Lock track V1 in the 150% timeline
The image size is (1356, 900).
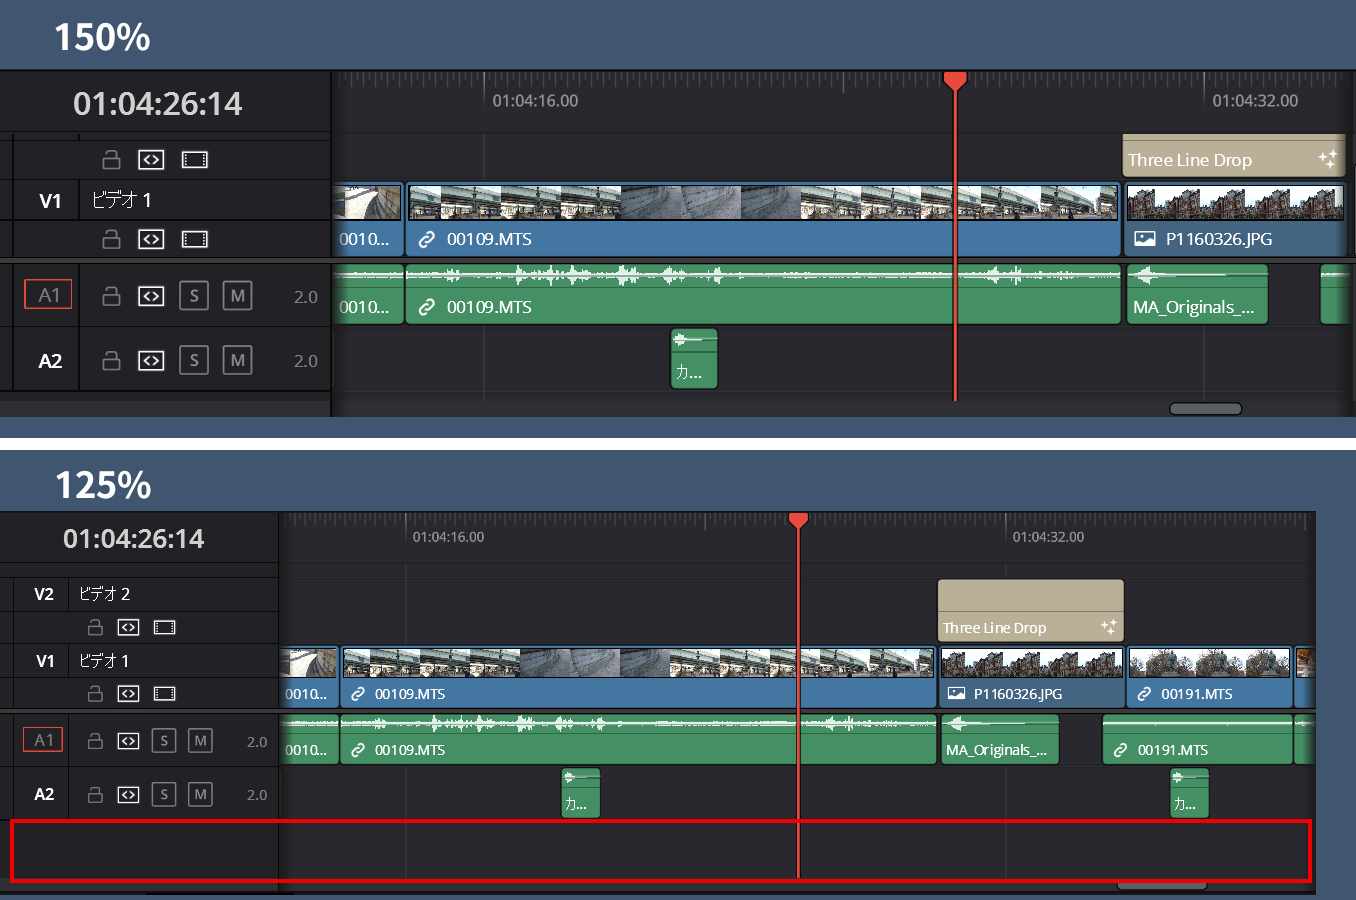111,240
